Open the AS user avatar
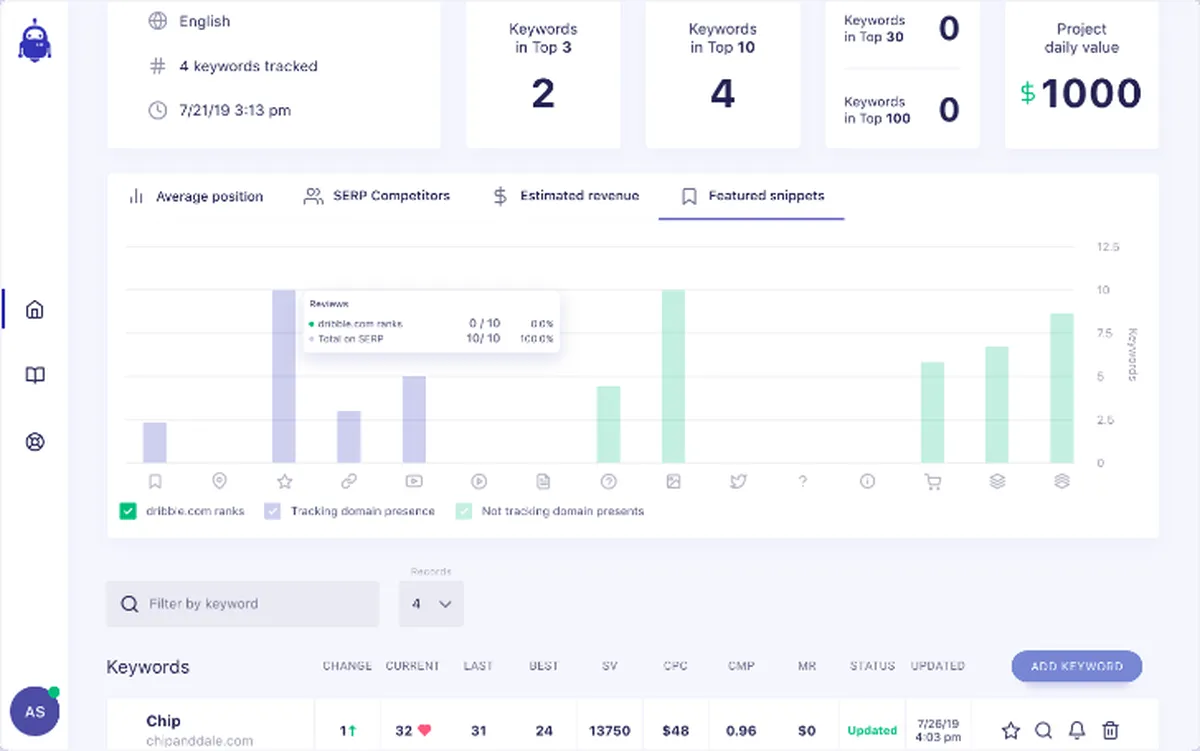Screen dimensions: 1200x751 click(35, 712)
